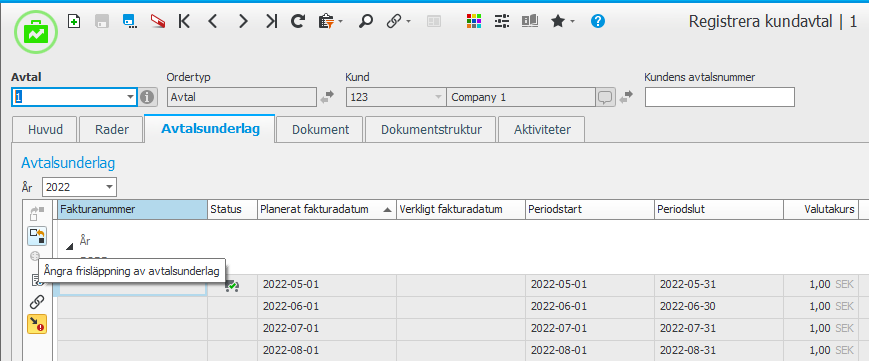Select the Avtalsunderlag tab
This screenshot has width=869, height=361.
coord(210,129)
